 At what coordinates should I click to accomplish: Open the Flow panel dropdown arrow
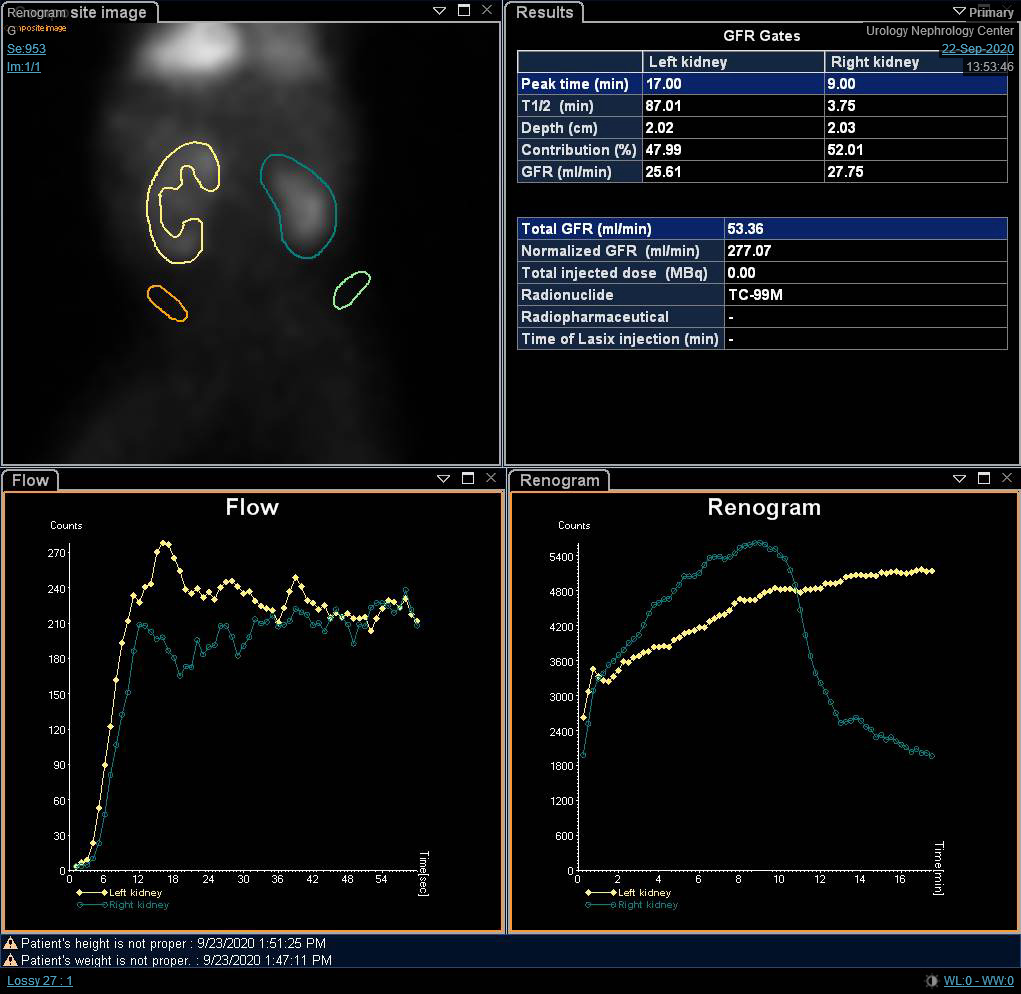point(443,479)
